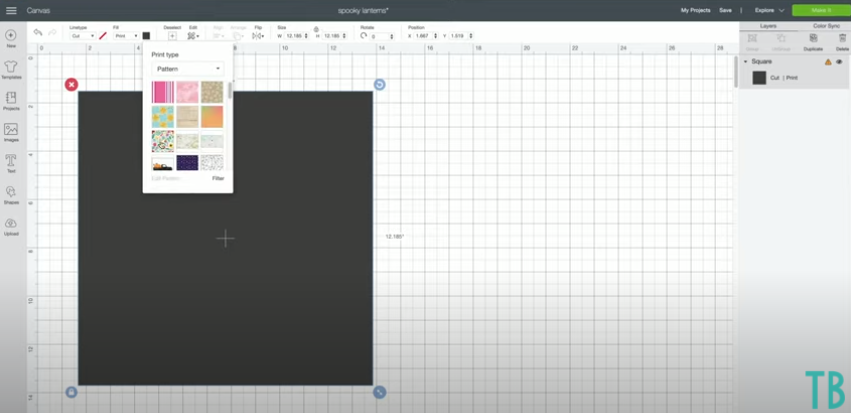Click the Undo arrow
Screen dimensions: 851x413
[38, 33]
